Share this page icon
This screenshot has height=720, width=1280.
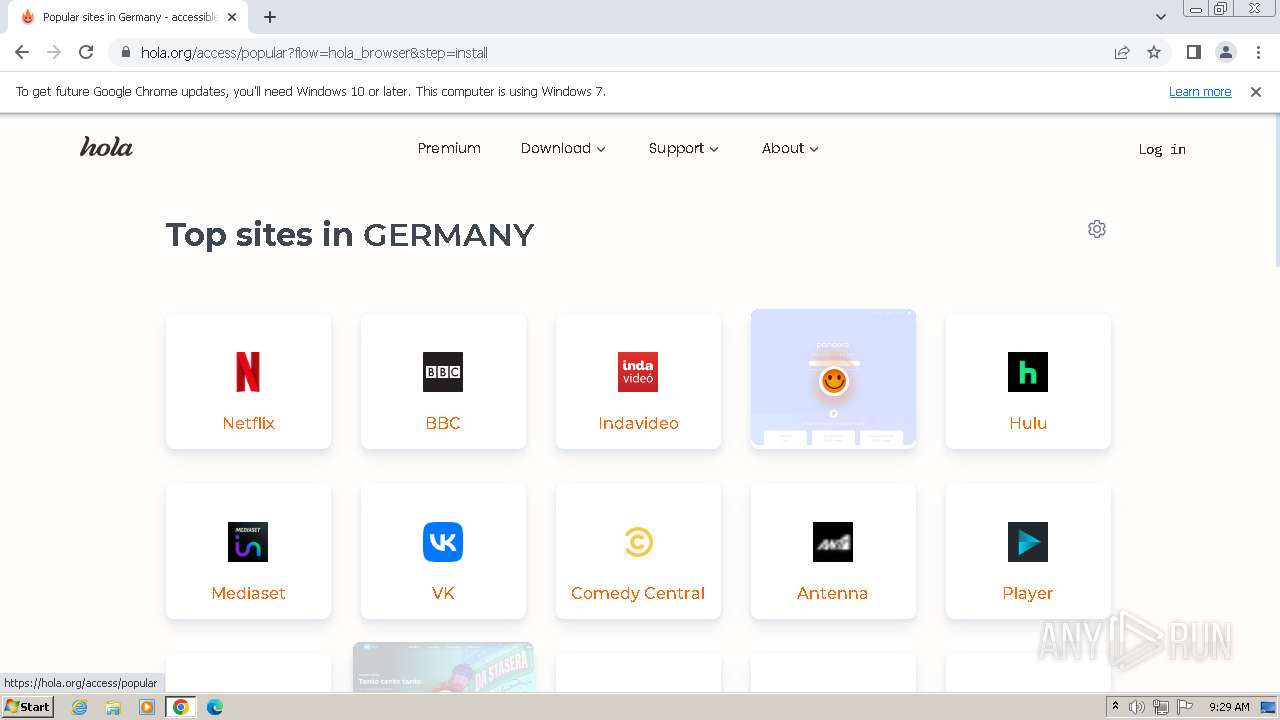pos(1122,52)
